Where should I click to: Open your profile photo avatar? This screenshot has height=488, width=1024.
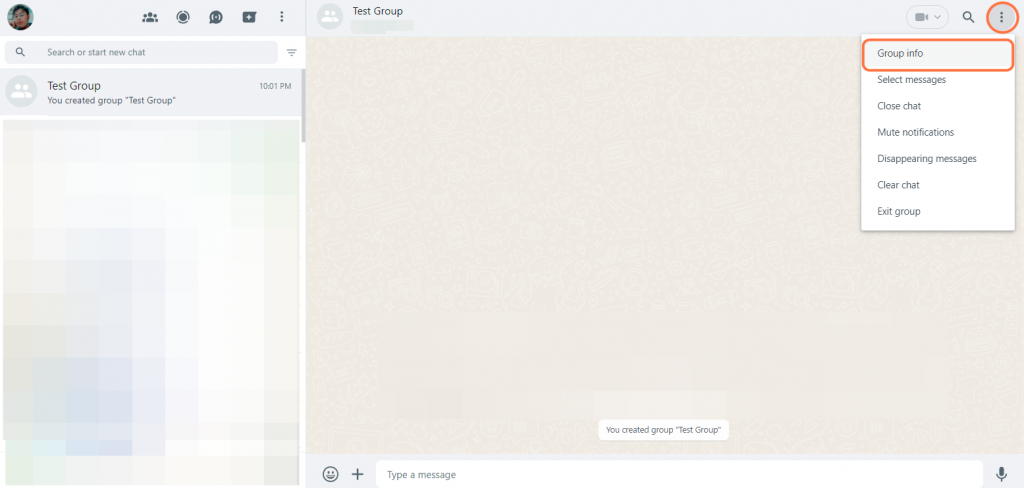coord(20,17)
